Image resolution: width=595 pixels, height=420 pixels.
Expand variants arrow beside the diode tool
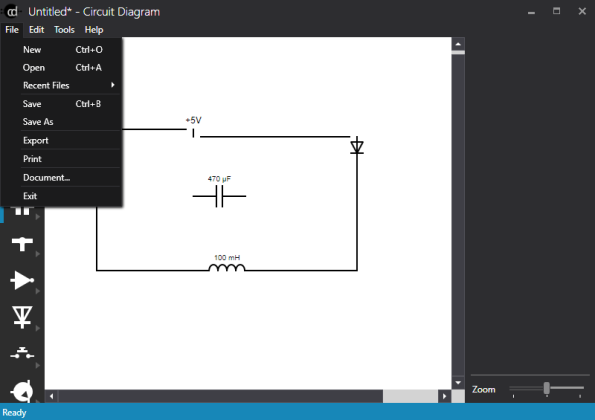(38, 329)
